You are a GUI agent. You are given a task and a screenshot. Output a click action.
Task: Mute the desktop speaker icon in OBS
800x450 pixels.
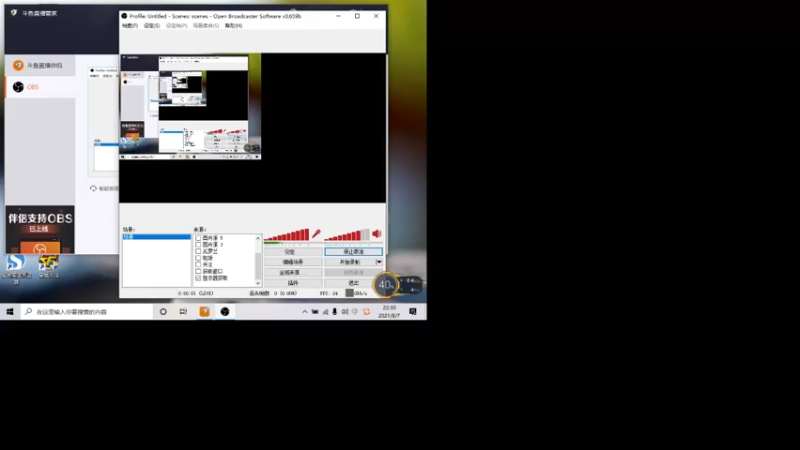(x=377, y=234)
